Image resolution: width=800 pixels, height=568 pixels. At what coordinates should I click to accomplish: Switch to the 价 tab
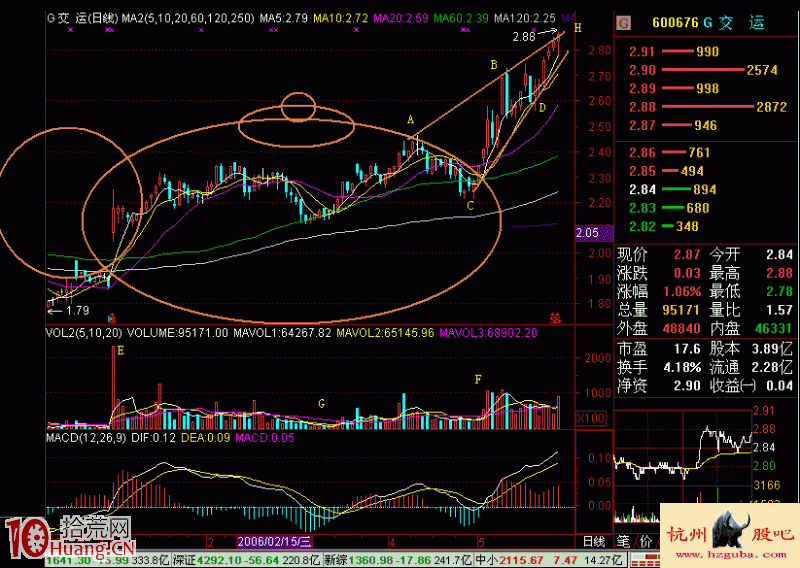tap(645, 541)
